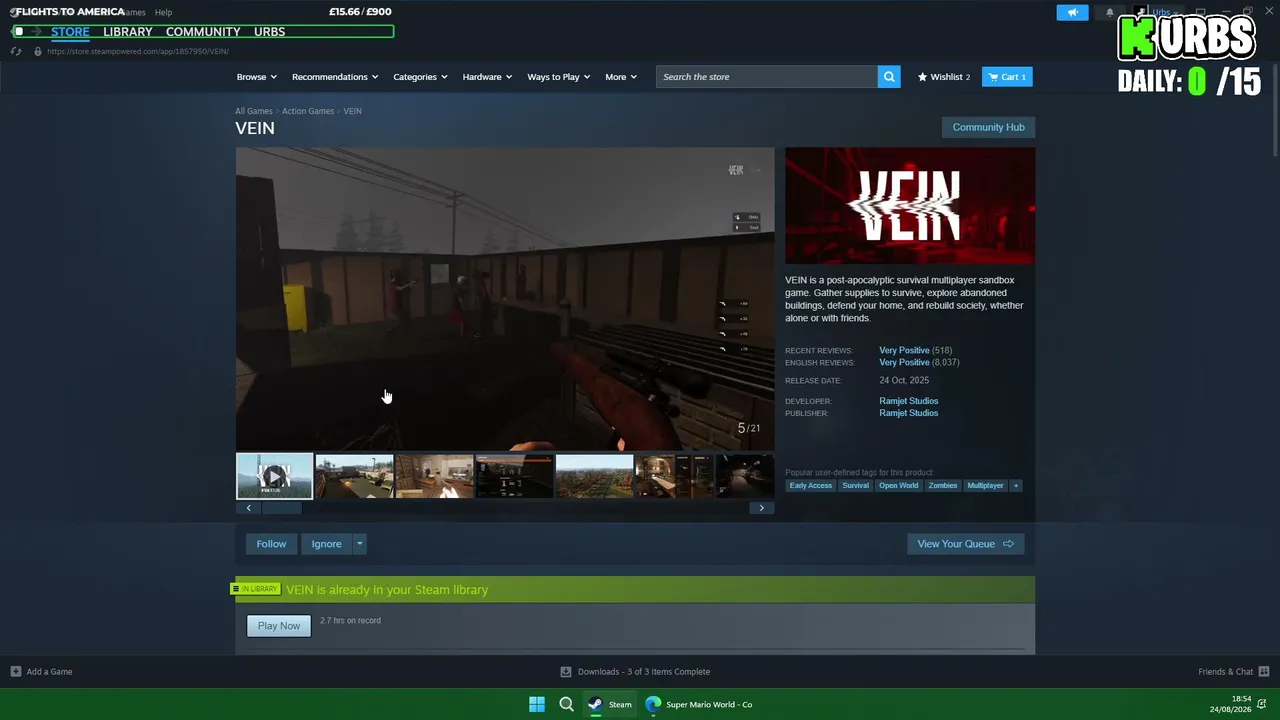Go to the All Games breadcrumb

[x=254, y=111]
